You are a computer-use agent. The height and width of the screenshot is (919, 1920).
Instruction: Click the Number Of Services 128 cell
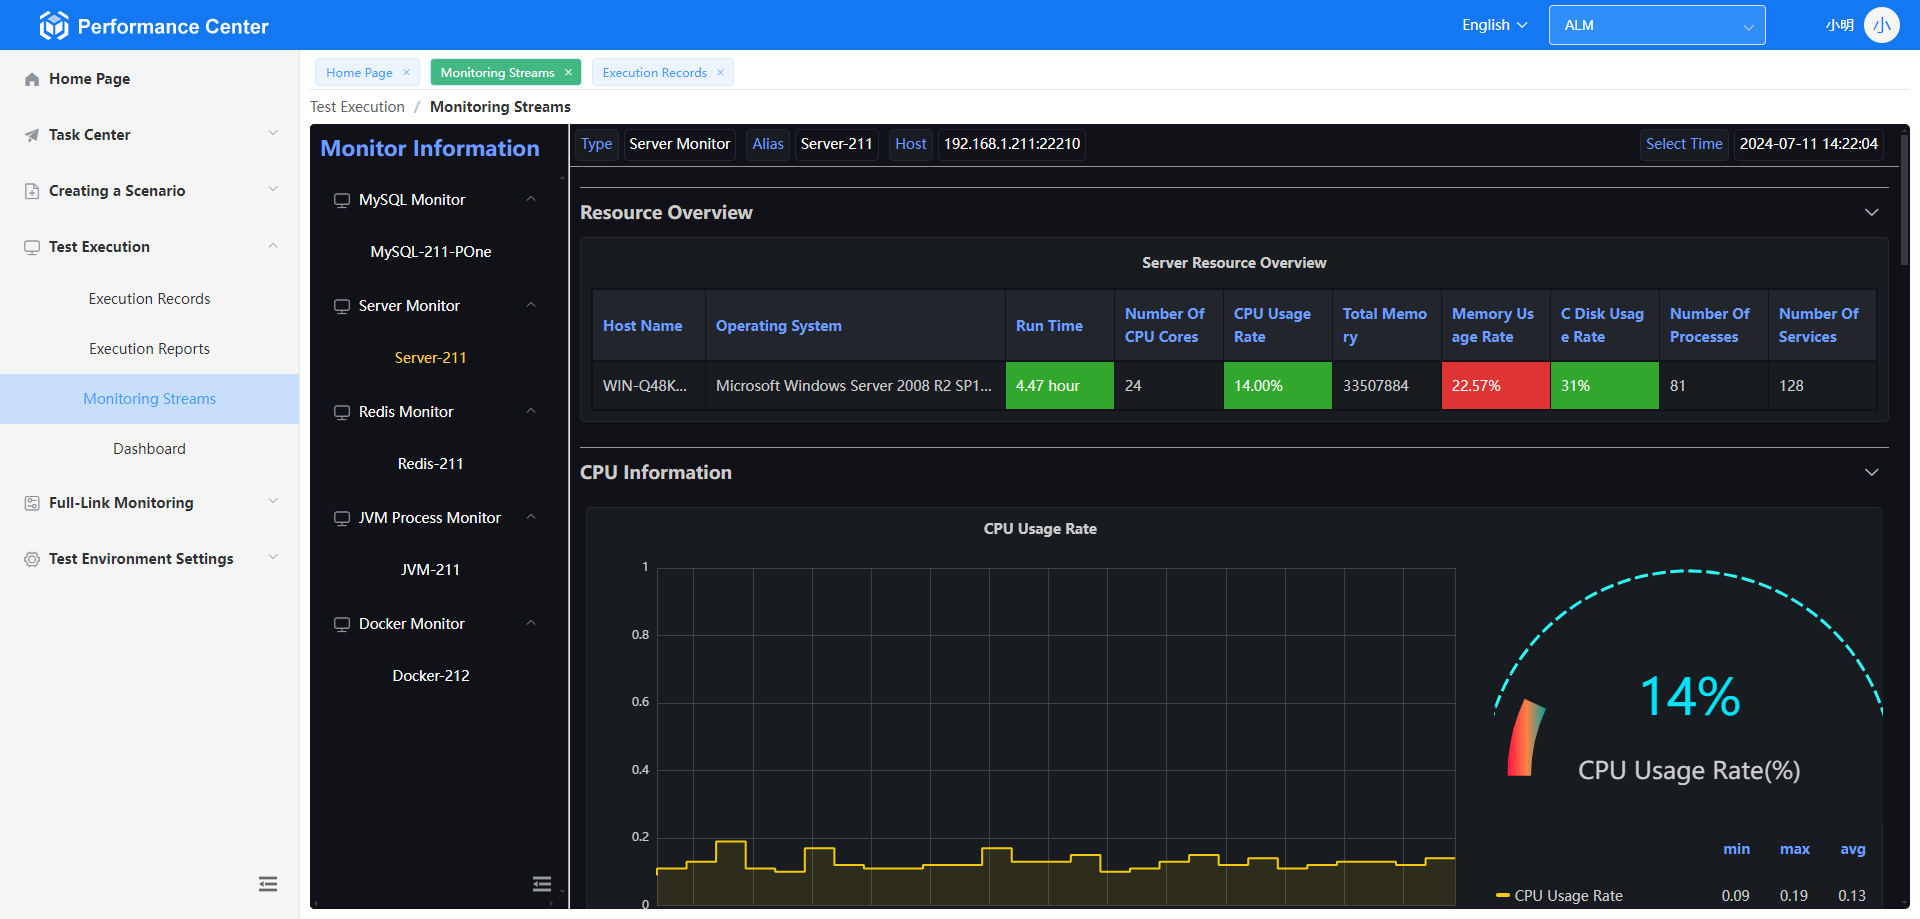click(1822, 386)
